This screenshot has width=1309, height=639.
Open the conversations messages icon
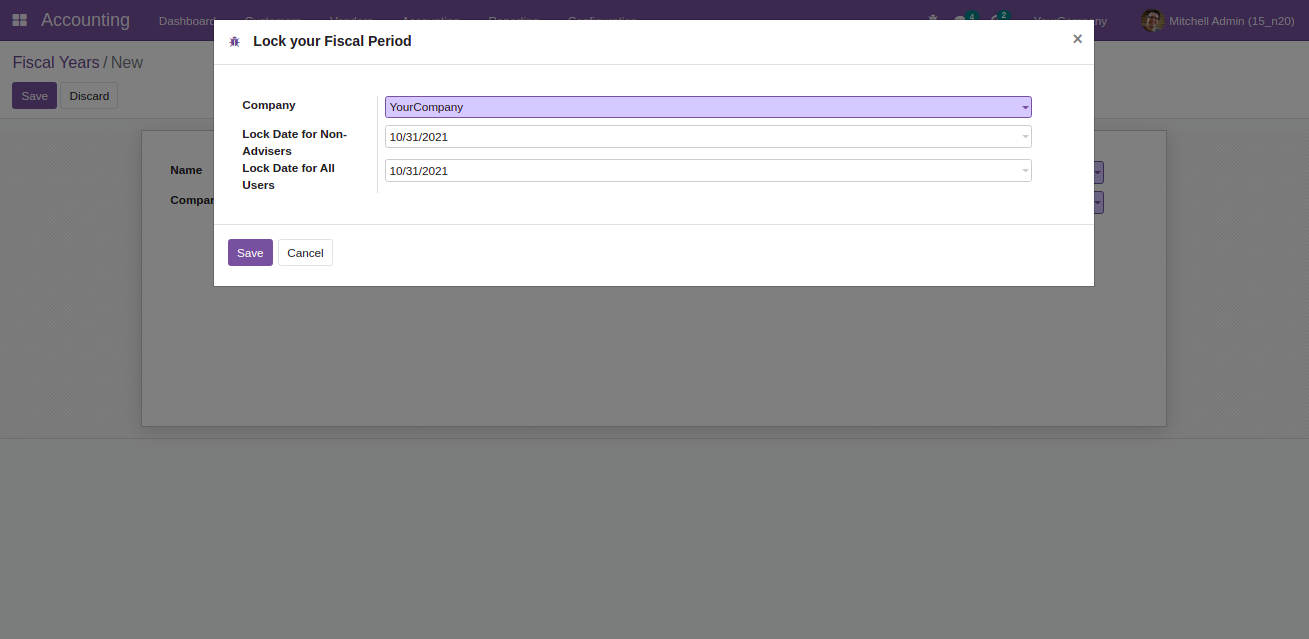pos(962,20)
